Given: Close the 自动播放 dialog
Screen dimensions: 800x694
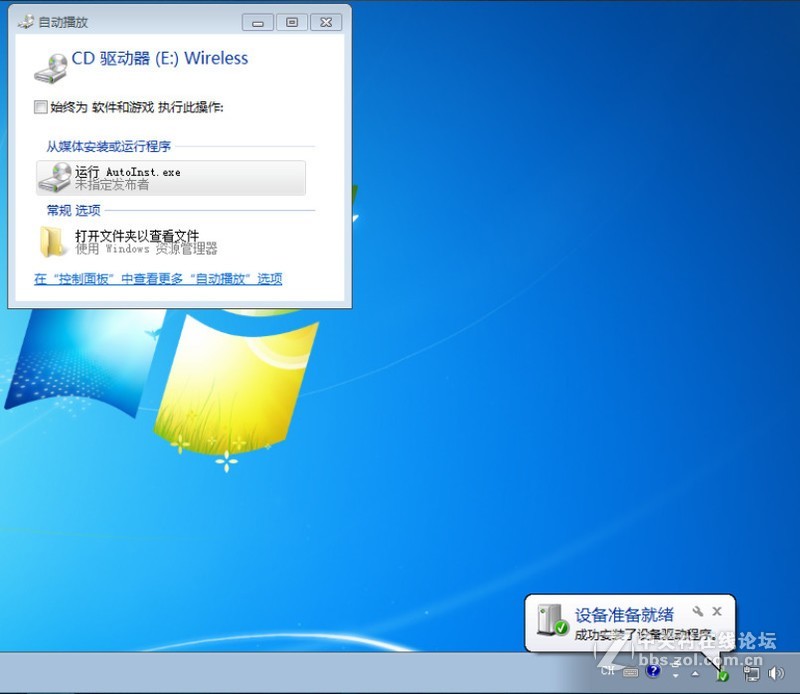Looking at the screenshot, I should [x=326, y=22].
